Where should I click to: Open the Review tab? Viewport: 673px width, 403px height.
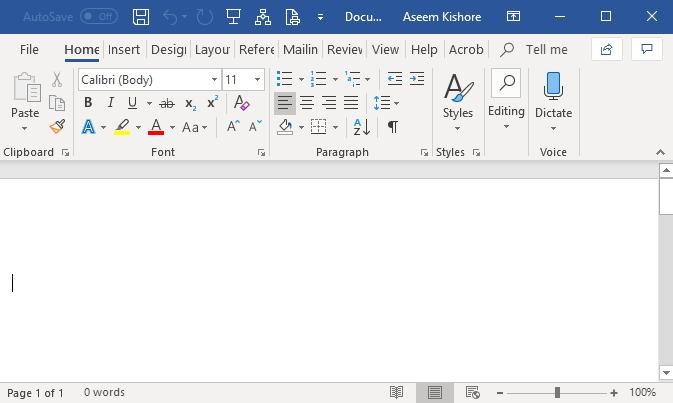(x=344, y=50)
